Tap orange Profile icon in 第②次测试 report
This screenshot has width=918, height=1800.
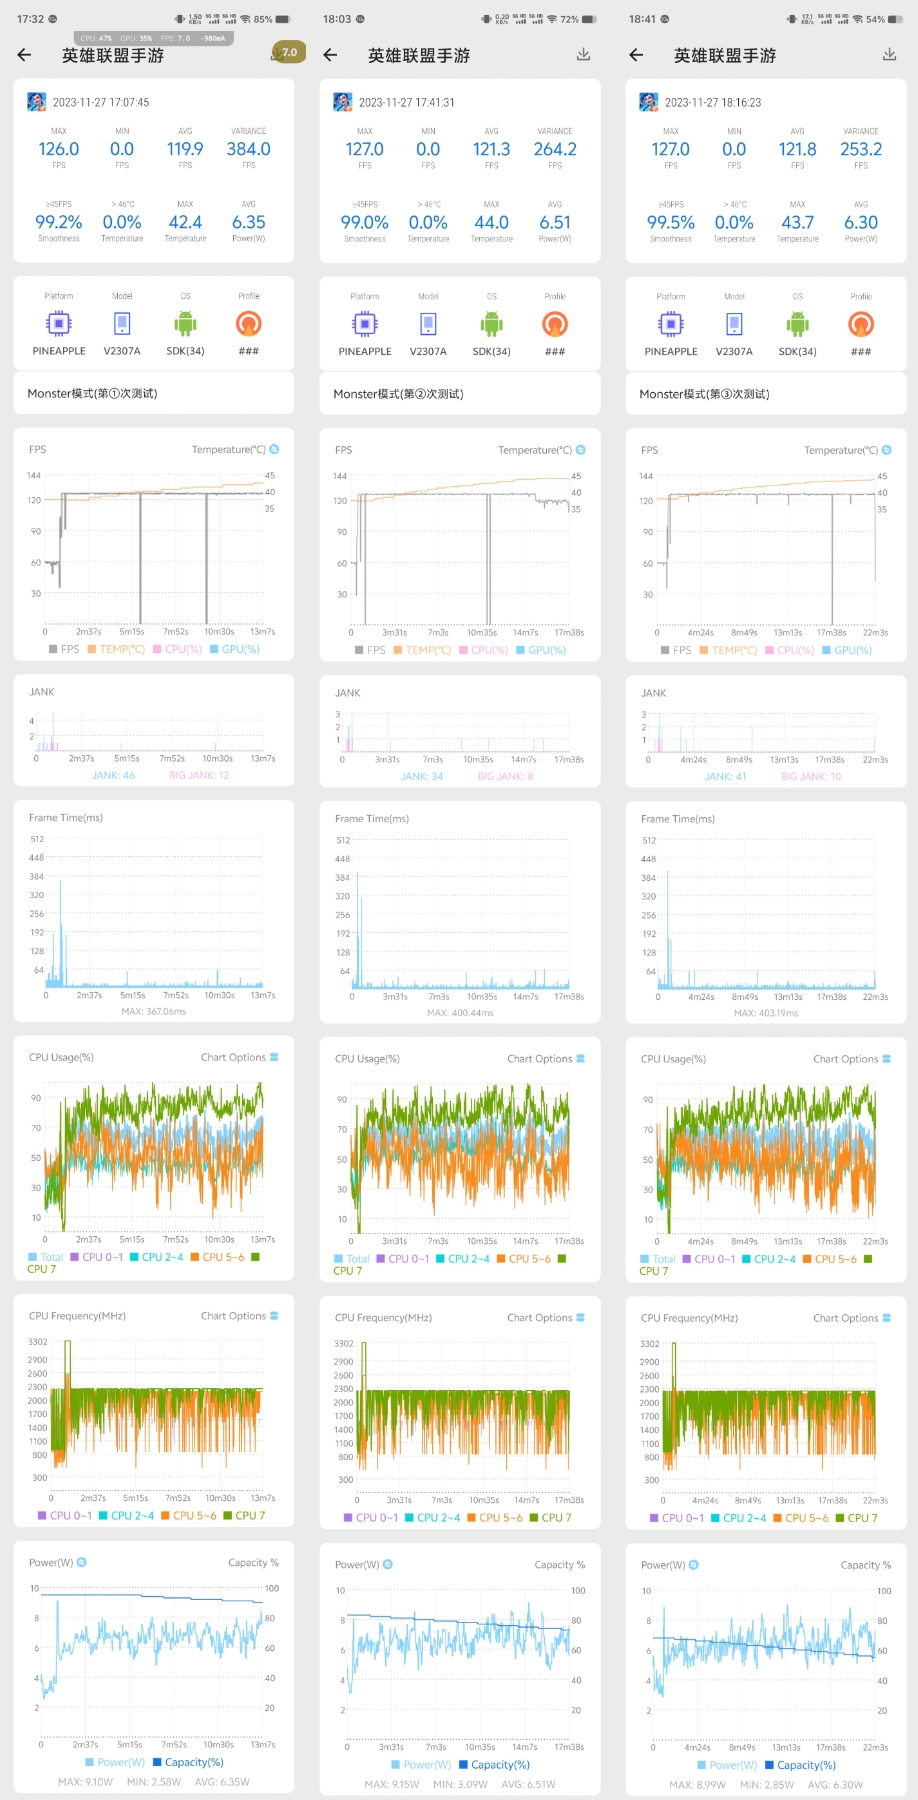[555, 324]
